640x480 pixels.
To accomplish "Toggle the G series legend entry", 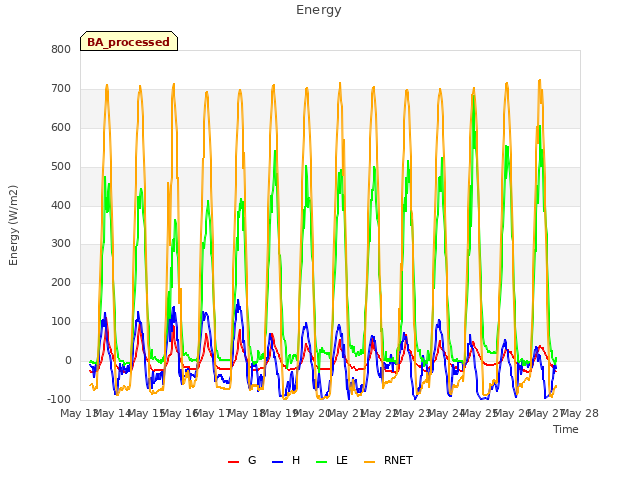I will (x=242, y=460).
